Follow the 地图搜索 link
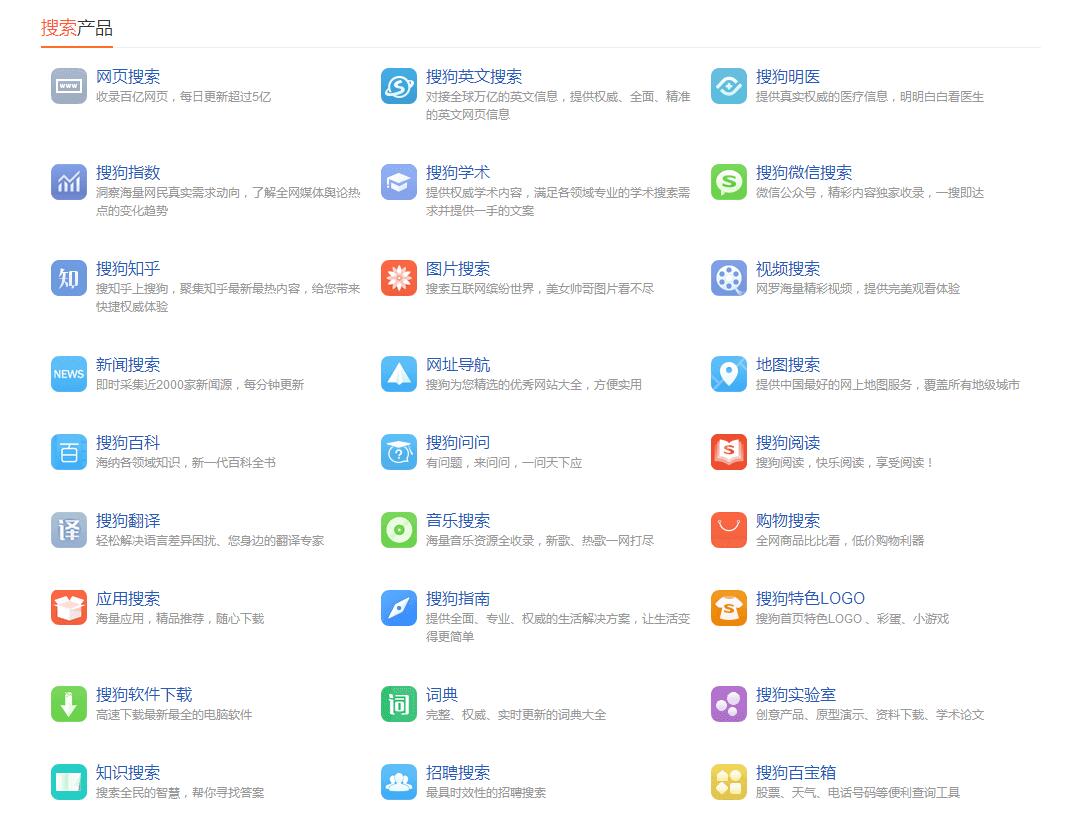This screenshot has width=1065, height=817. [788, 365]
